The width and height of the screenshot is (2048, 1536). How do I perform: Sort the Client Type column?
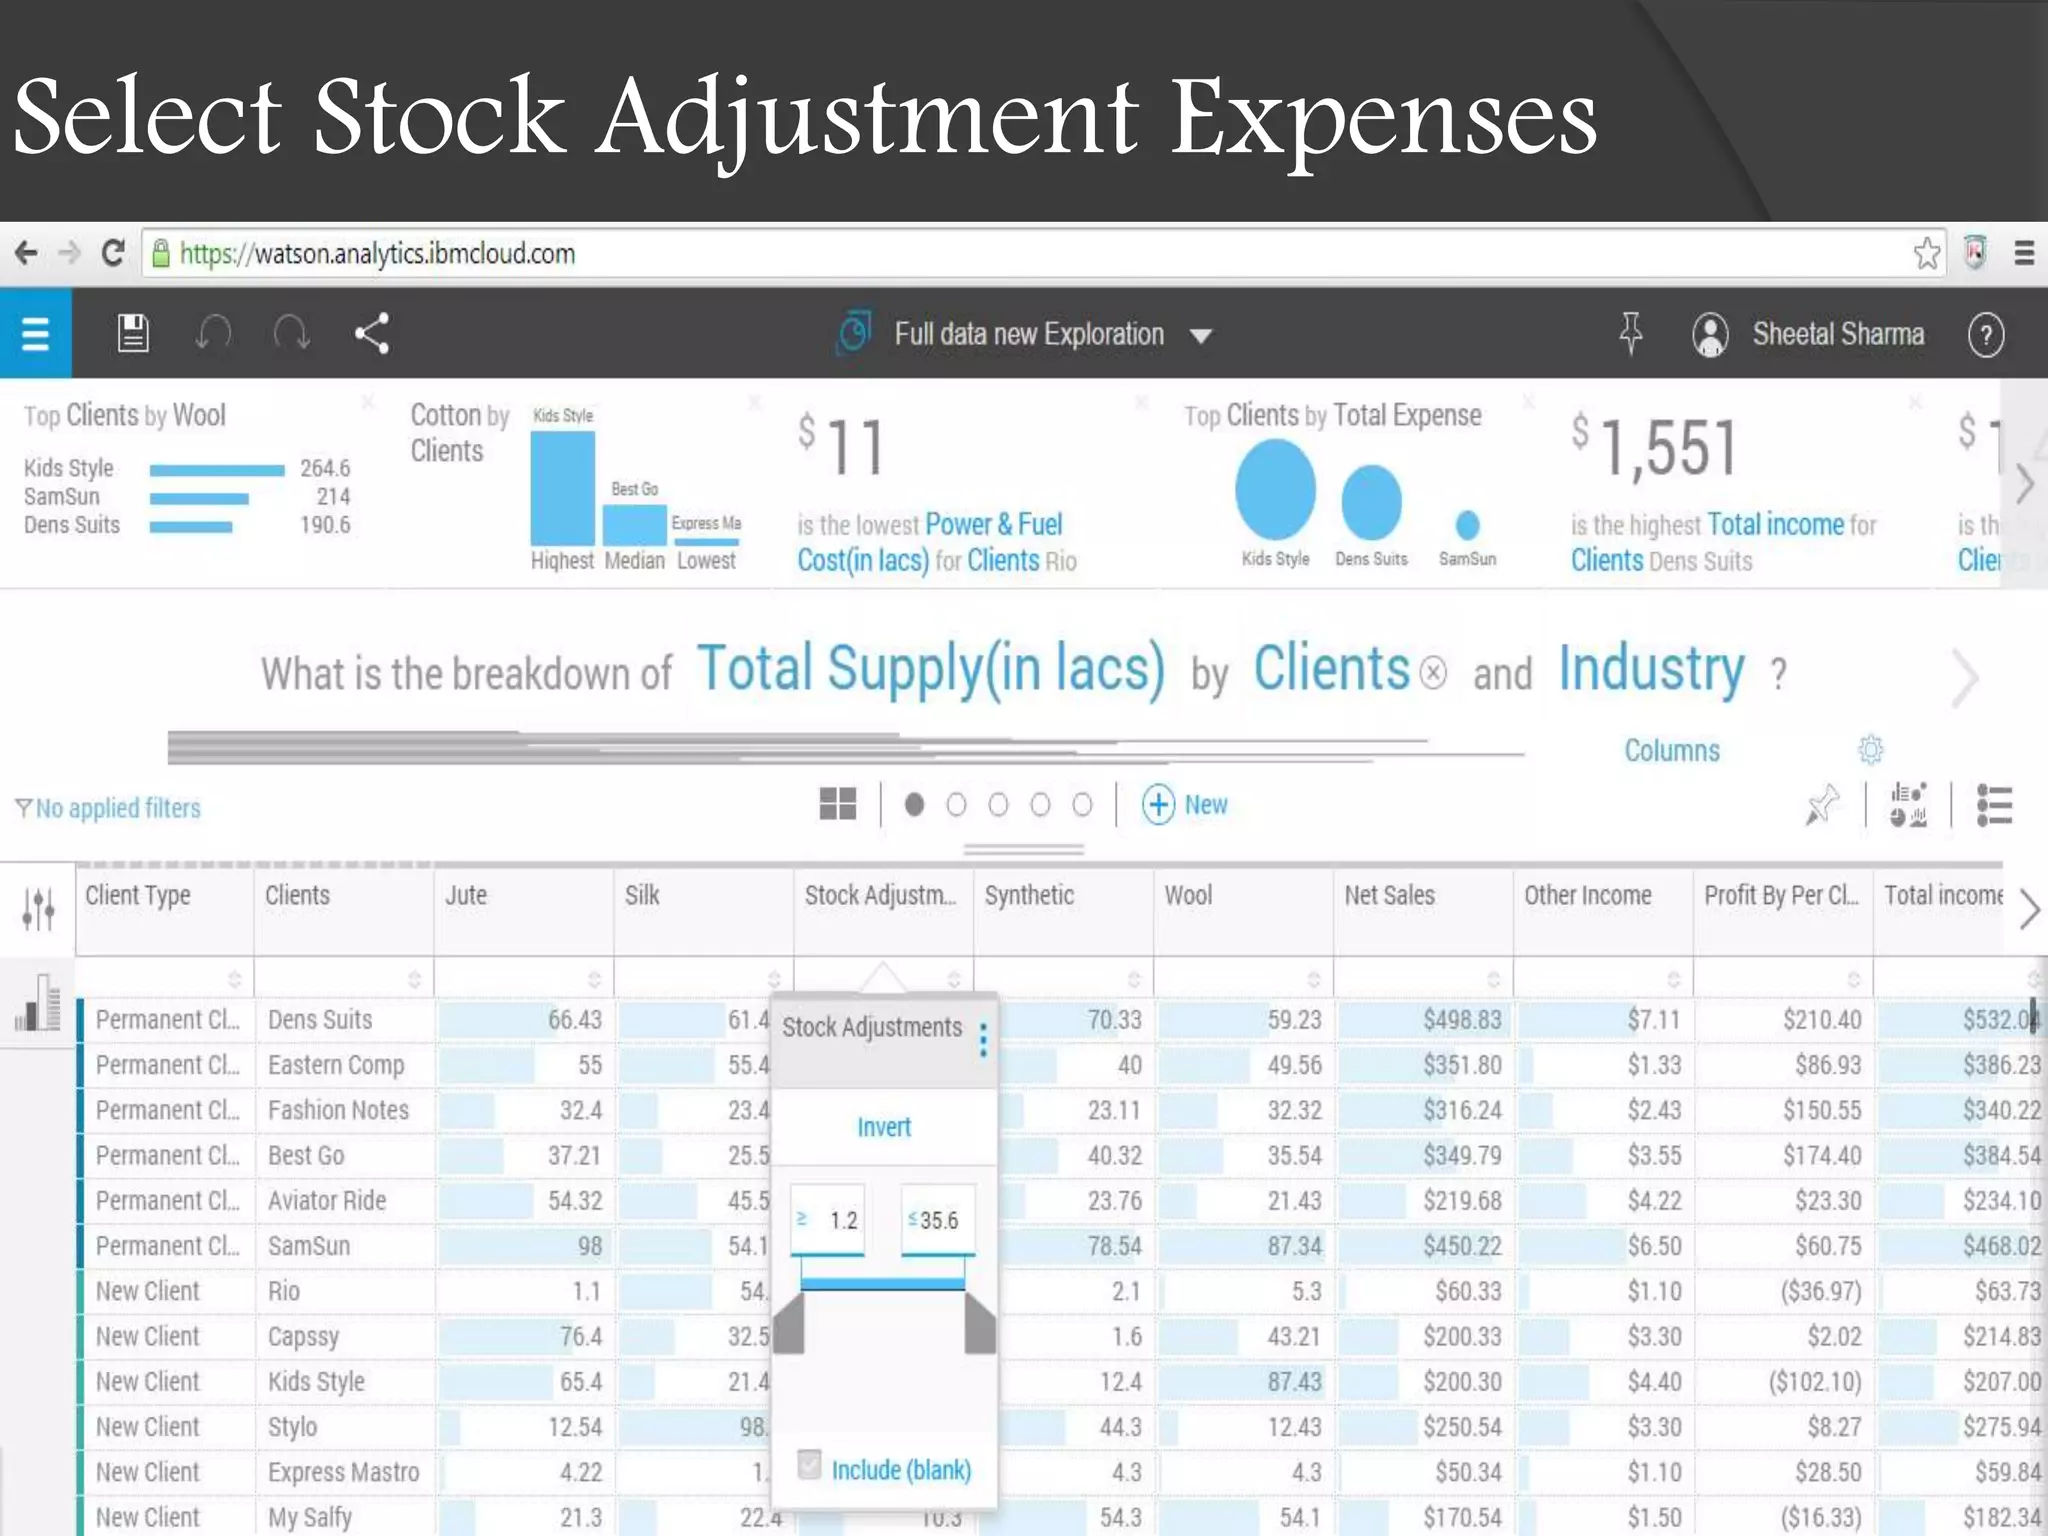click(x=234, y=978)
